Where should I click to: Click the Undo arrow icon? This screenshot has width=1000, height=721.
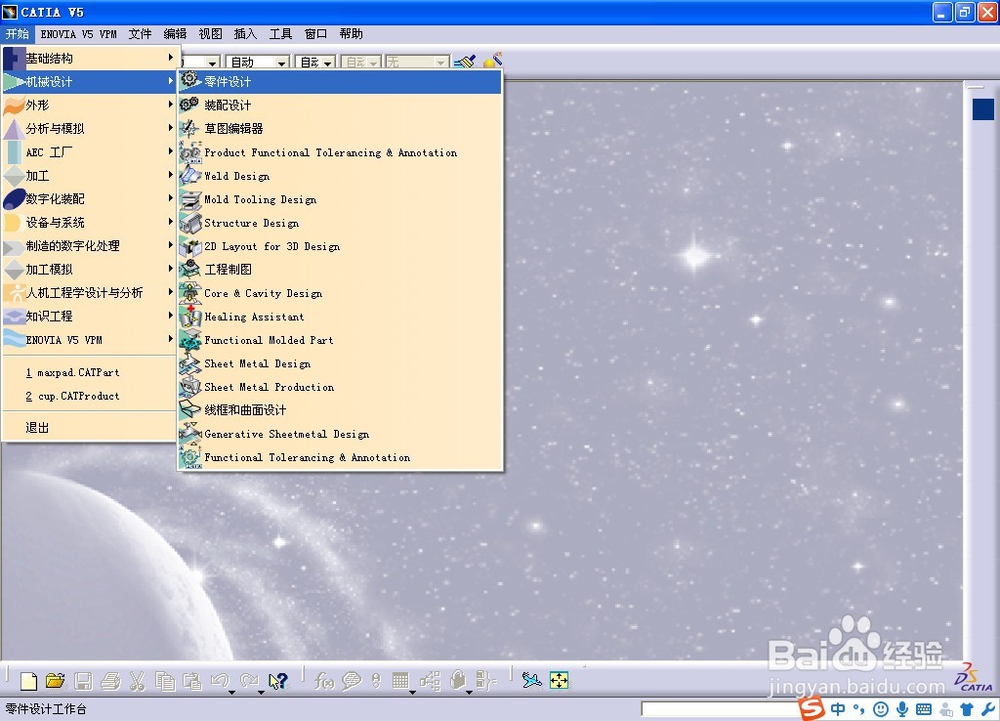click(x=220, y=681)
